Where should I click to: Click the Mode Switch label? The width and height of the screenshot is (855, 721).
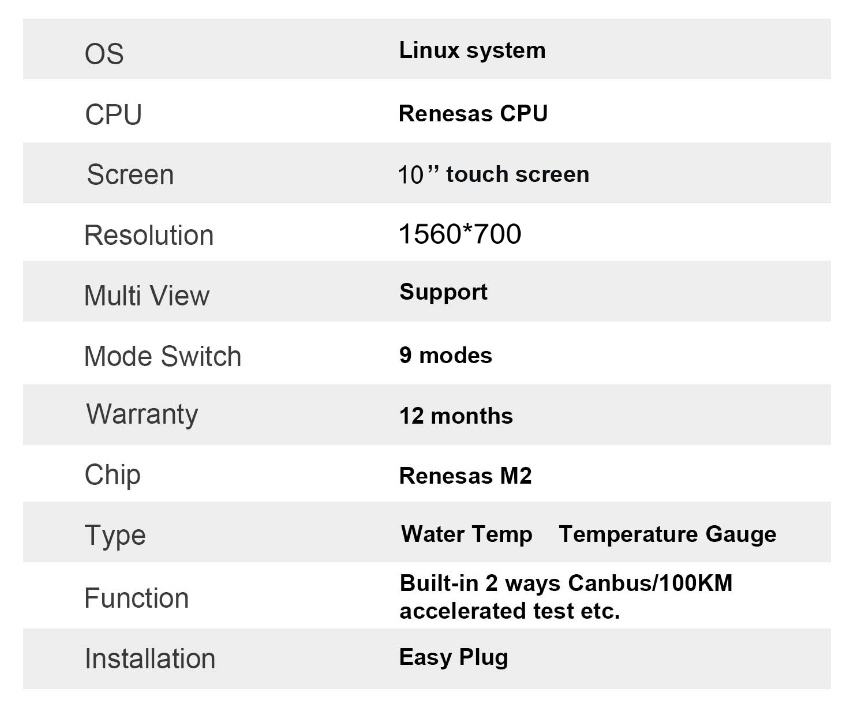click(x=162, y=356)
